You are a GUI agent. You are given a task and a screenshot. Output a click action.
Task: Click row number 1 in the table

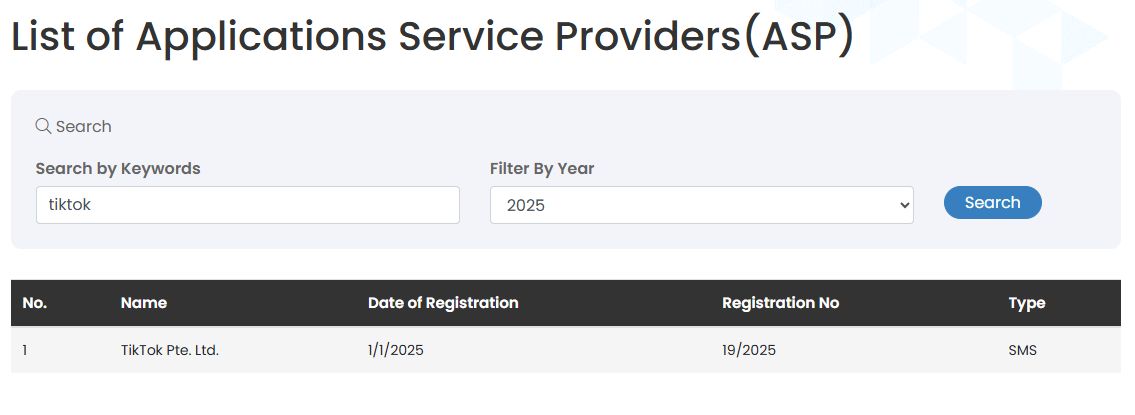[x=25, y=350]
